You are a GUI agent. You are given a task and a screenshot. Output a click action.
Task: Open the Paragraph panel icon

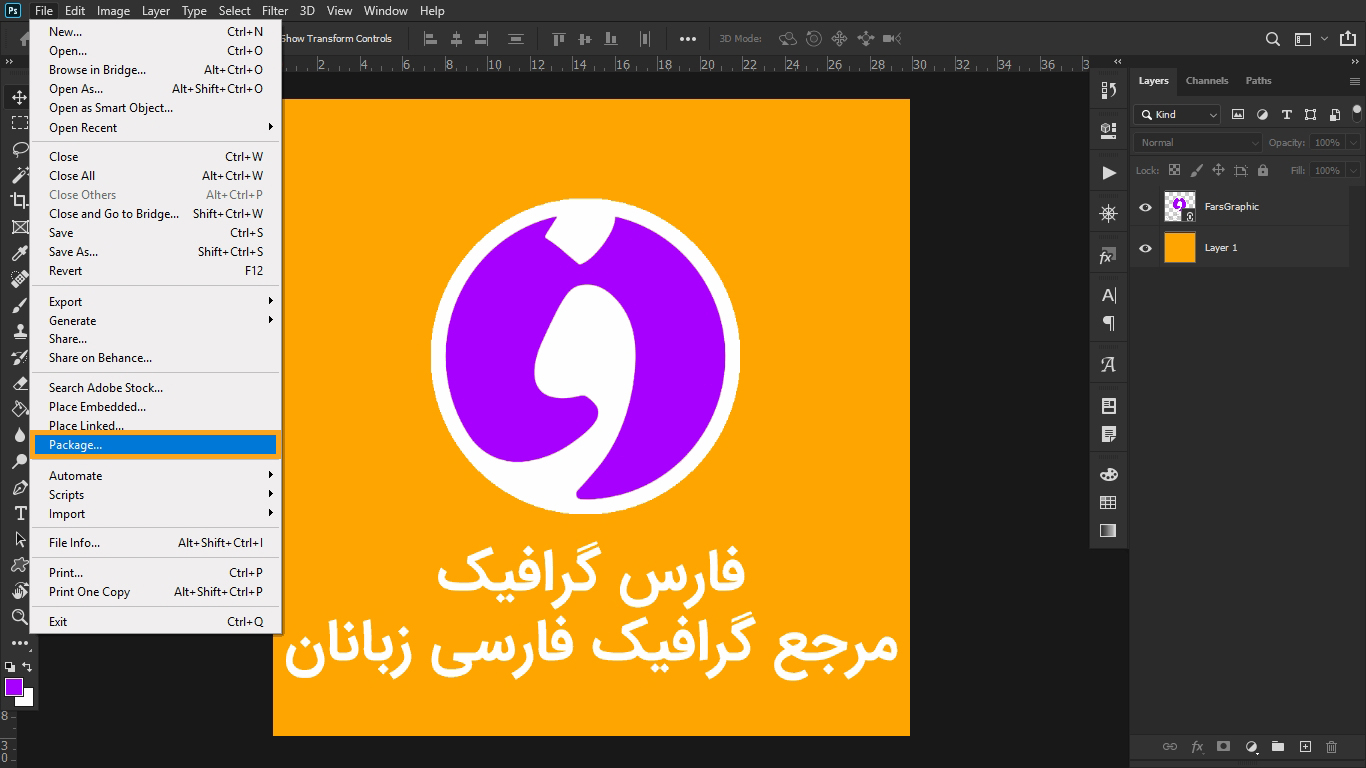pyautogui.click(x=1108, y=322)
